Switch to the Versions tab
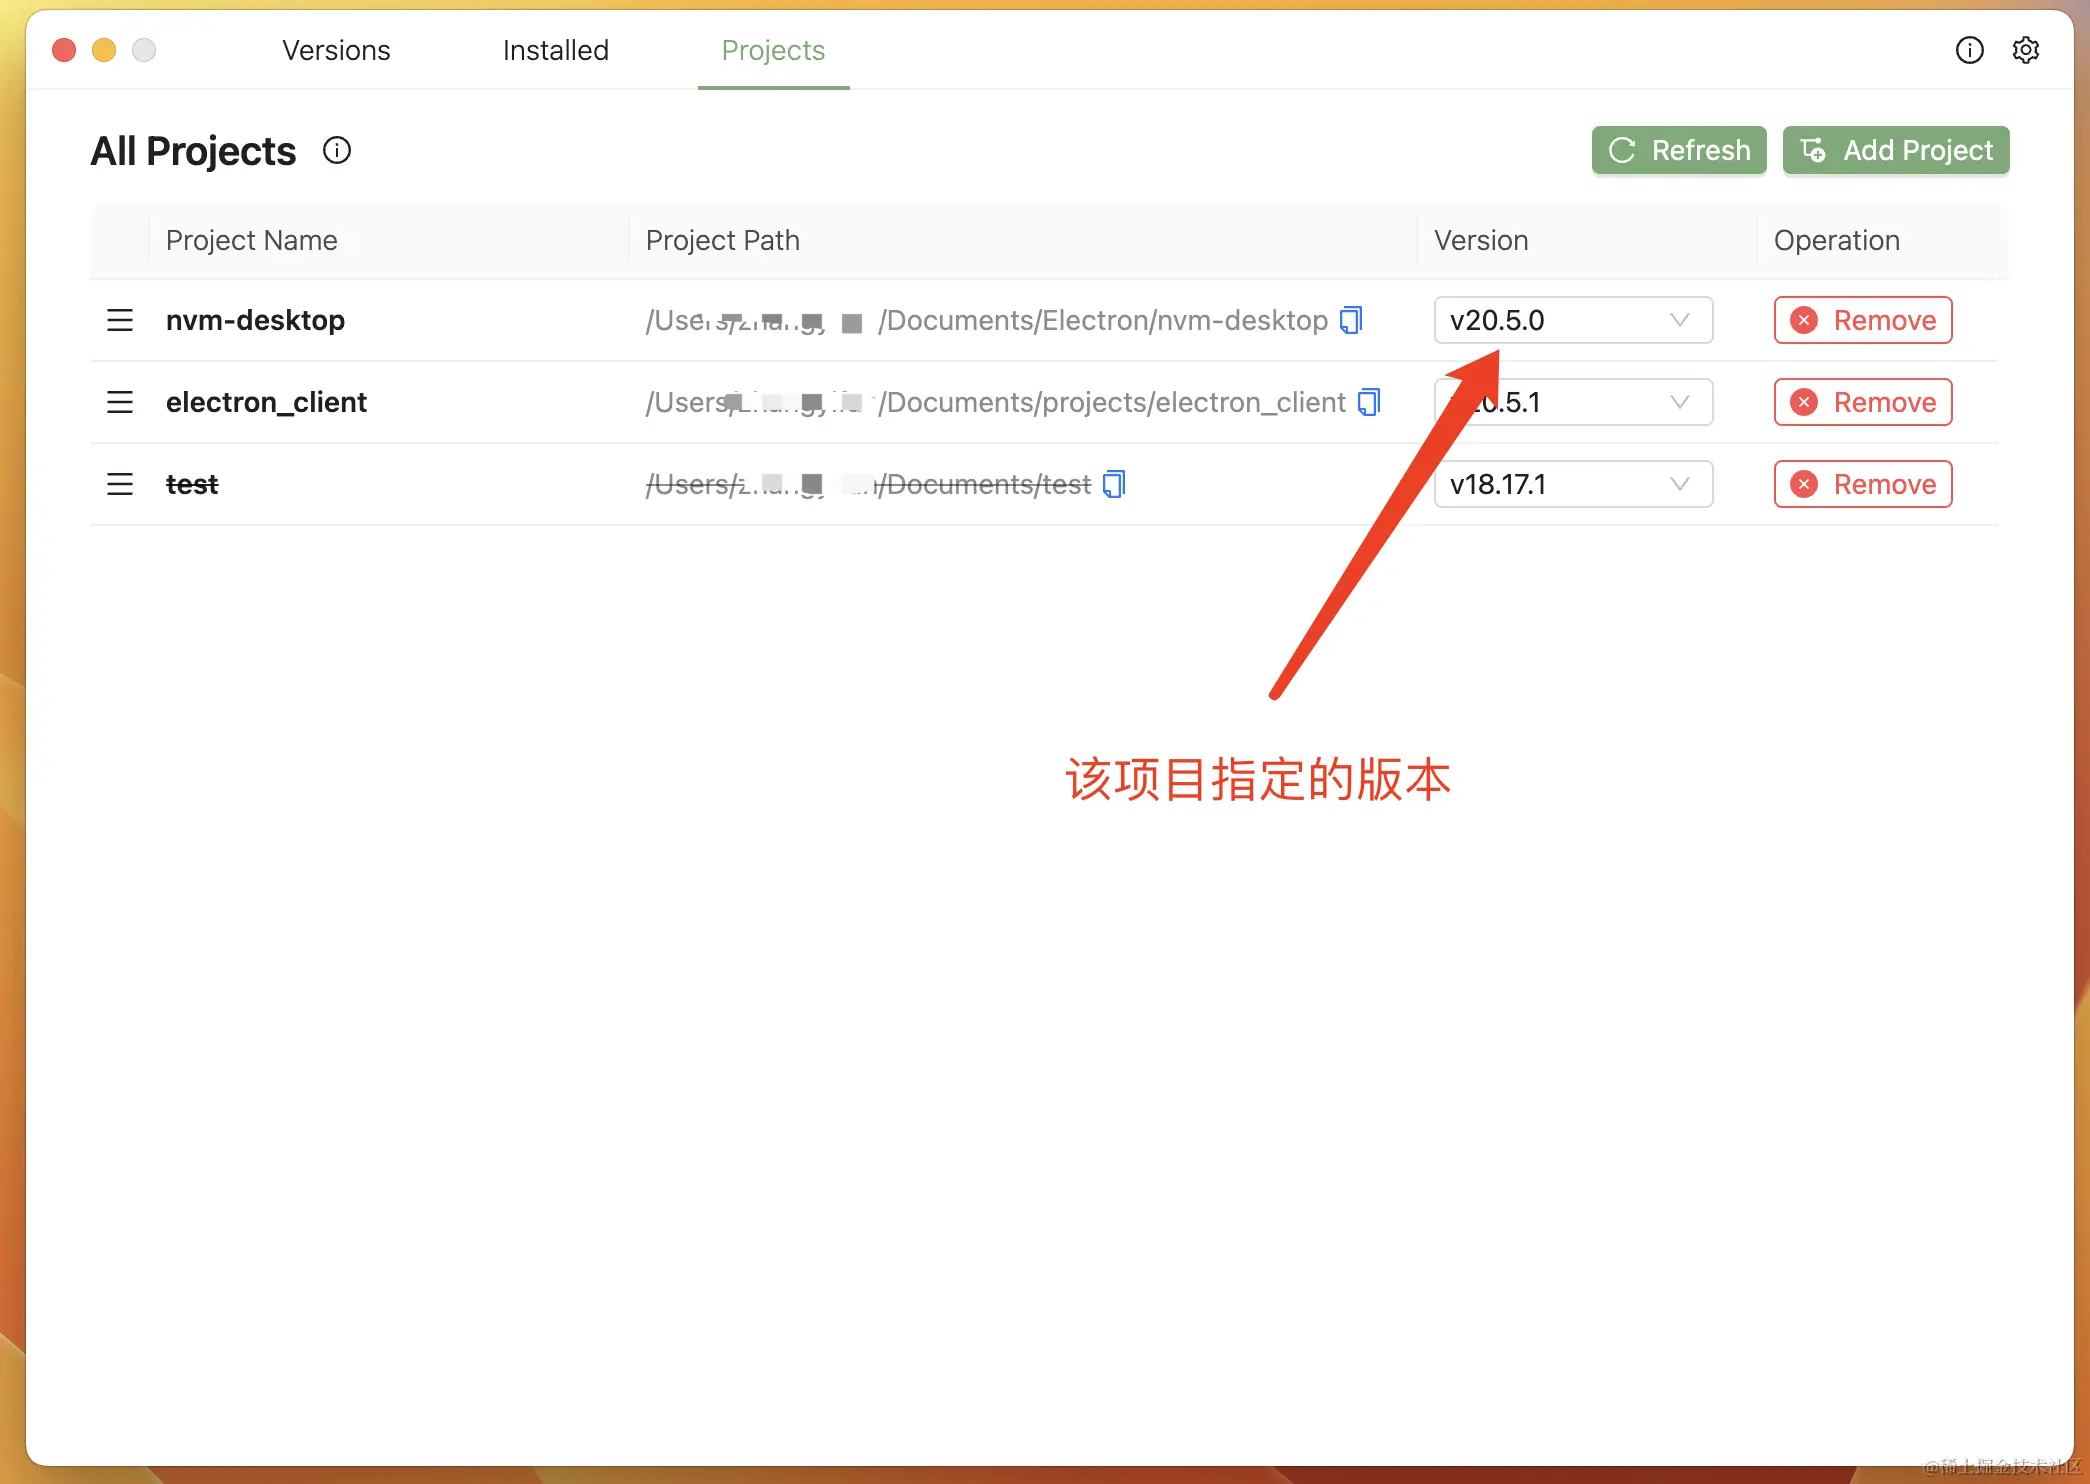2090x1484 pixels. pyautogui.click(x=336, y=50)
